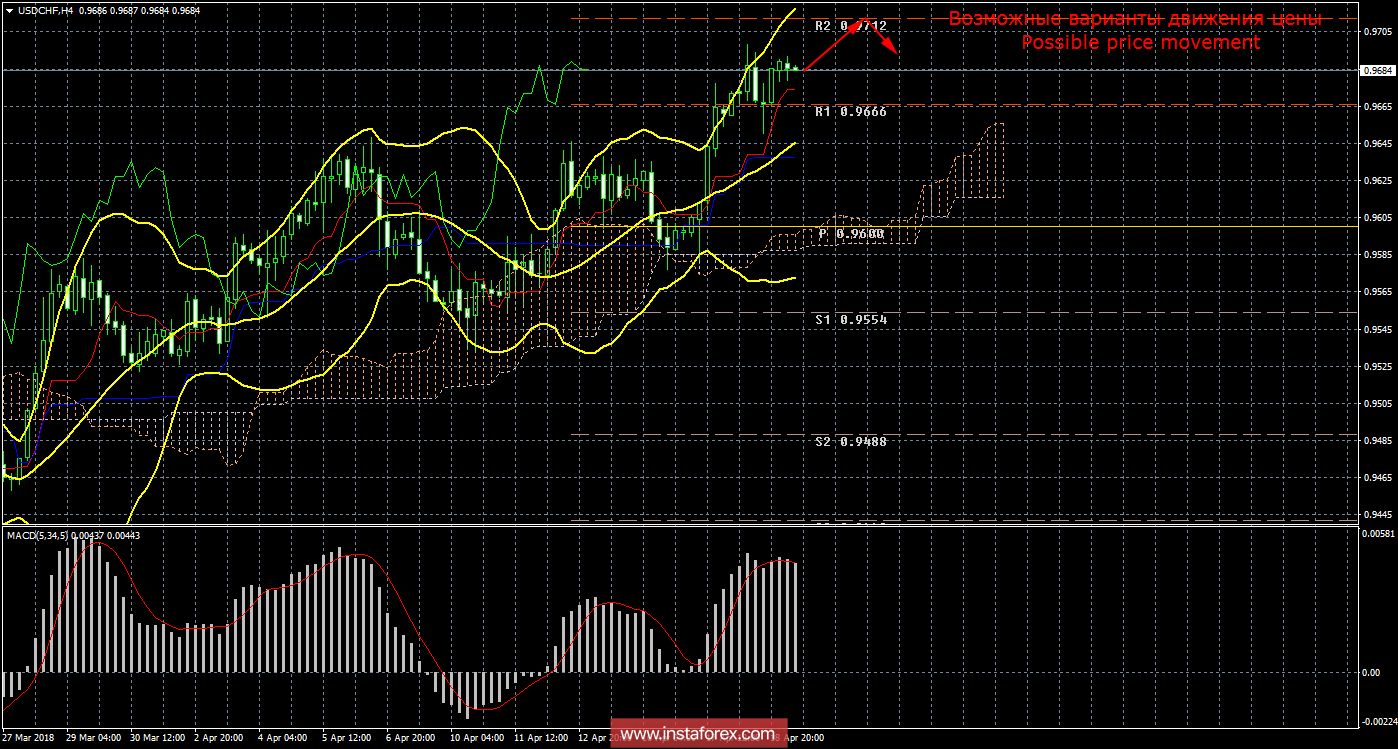Select the 'Possible price movement' text annotation
This screenshot has width=1398, height=749.
tap(1140, 43)
